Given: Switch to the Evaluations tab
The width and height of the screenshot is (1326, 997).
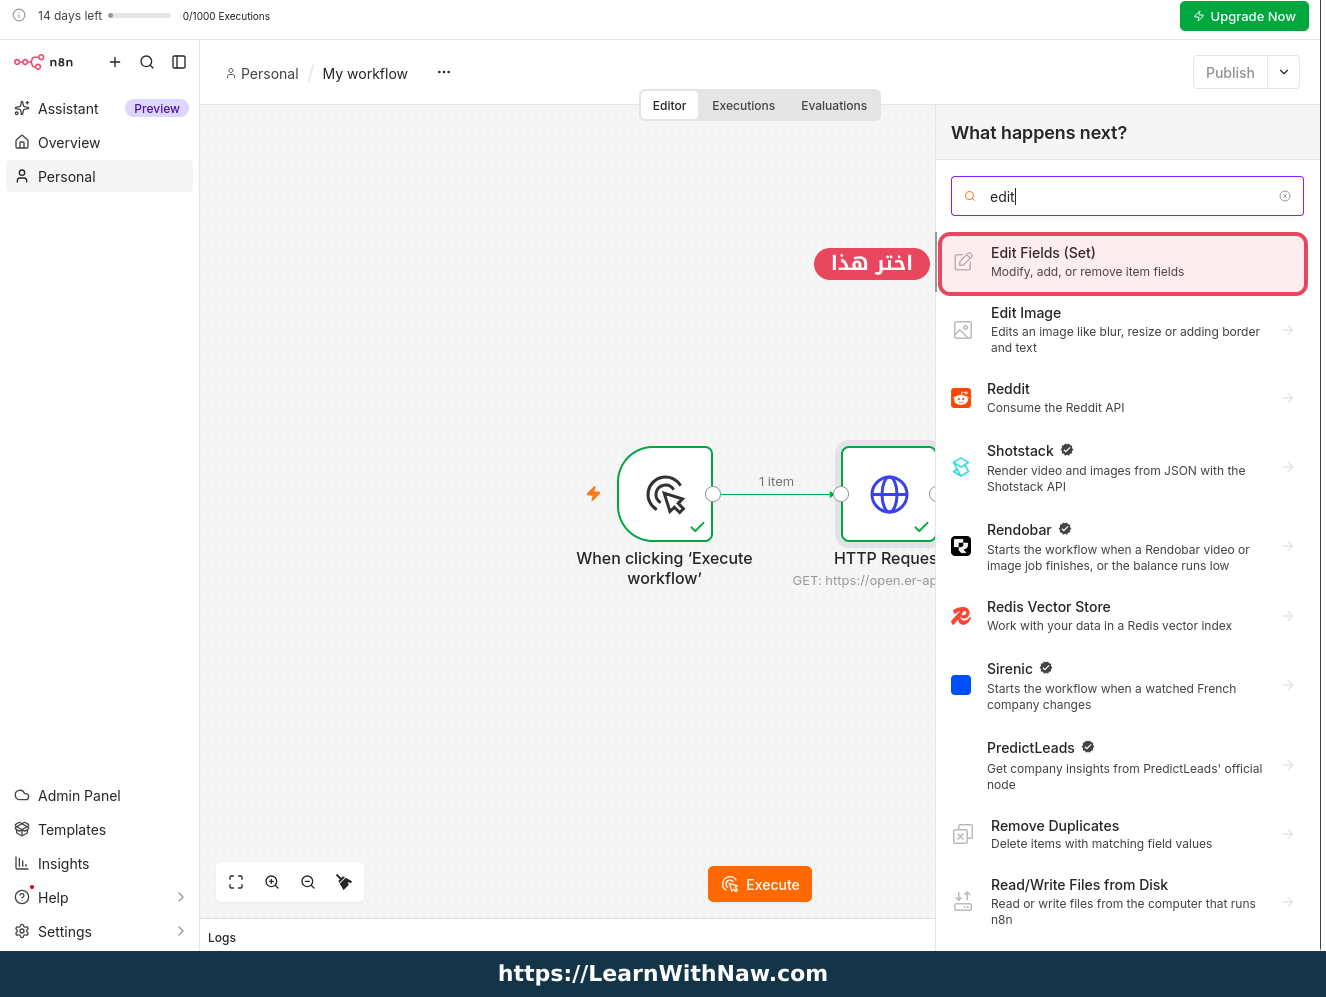Looking at the screenshot, I should 834,105.
